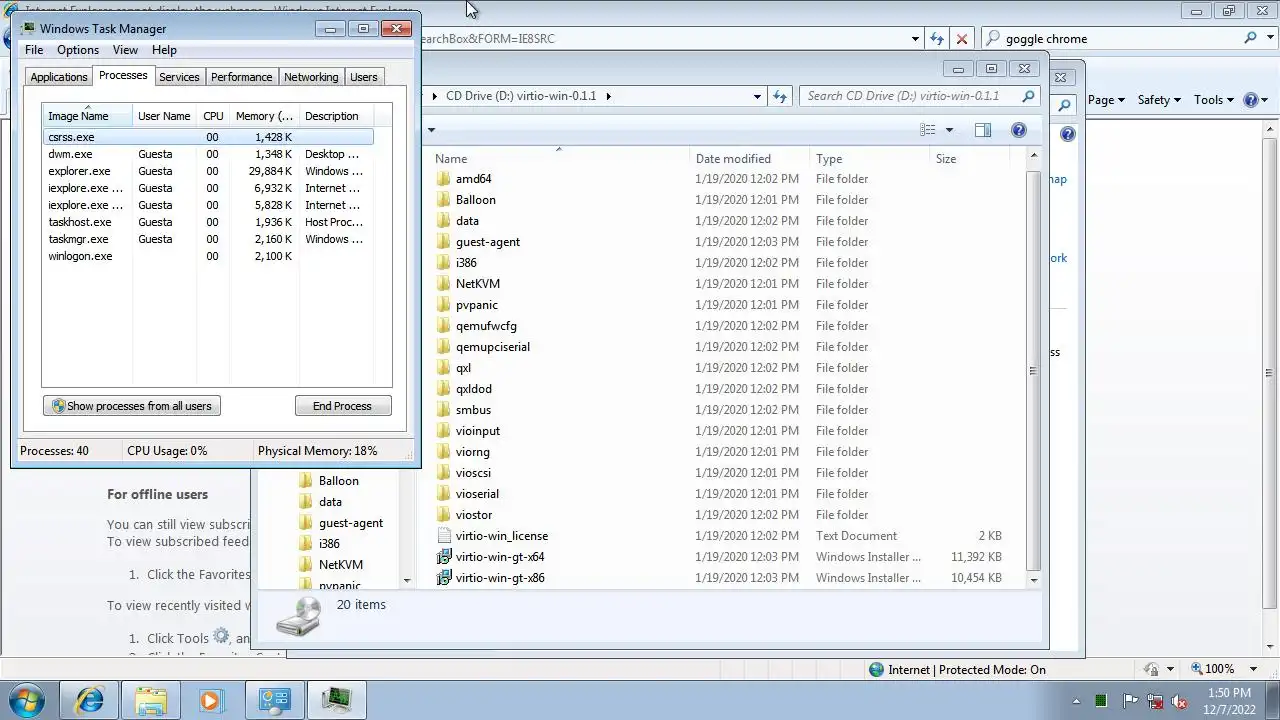
Task: Switch to the Performance tab
Action: tap(241, 77)
